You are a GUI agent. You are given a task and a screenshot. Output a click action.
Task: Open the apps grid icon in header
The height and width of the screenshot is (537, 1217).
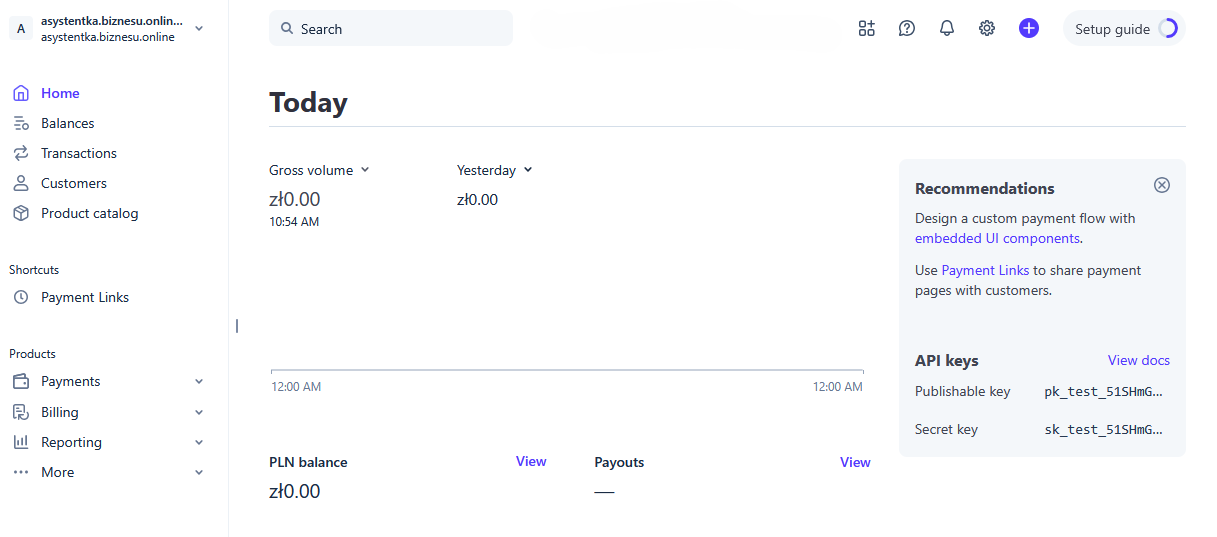(866, 29)
